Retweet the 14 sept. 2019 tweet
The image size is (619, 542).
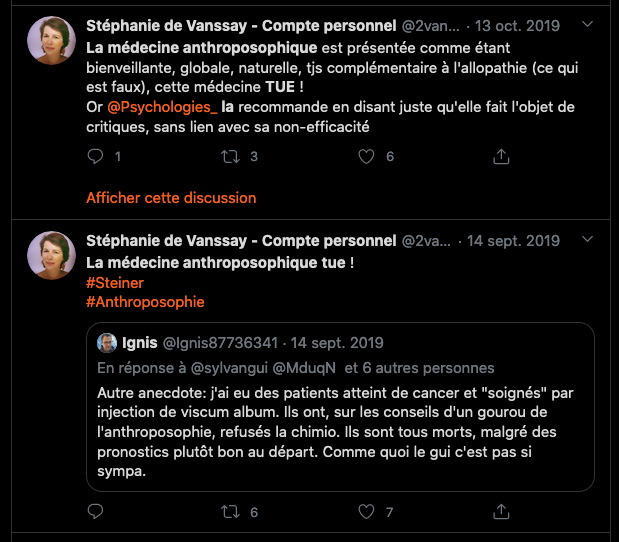[231, 512]
